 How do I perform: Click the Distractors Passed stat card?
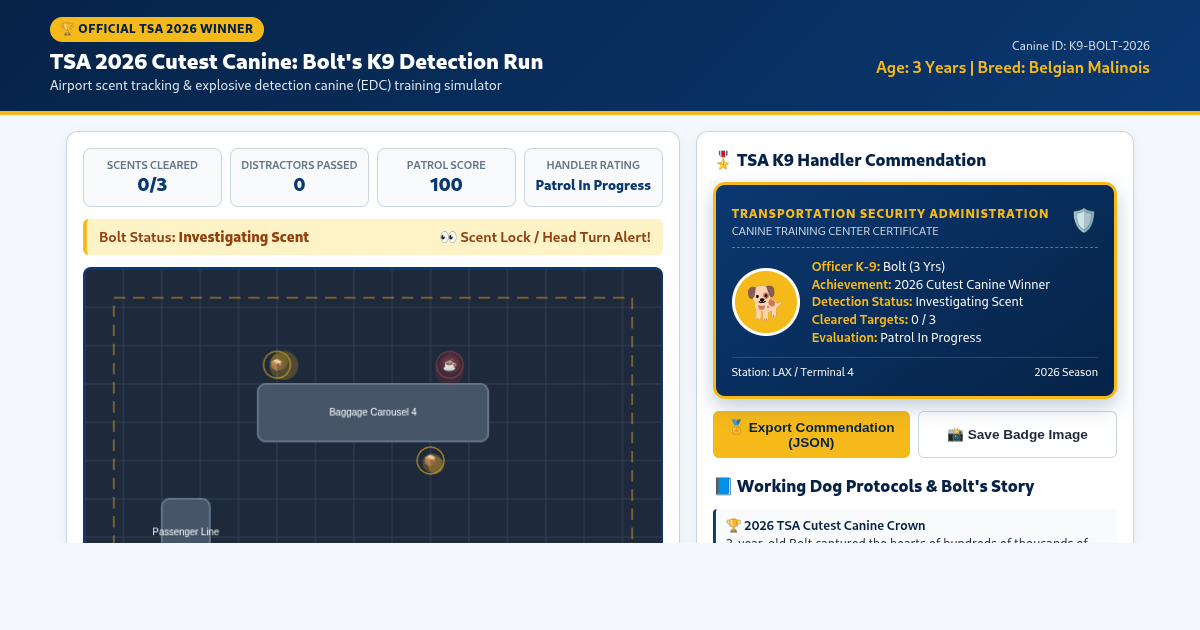click(299, 177)
